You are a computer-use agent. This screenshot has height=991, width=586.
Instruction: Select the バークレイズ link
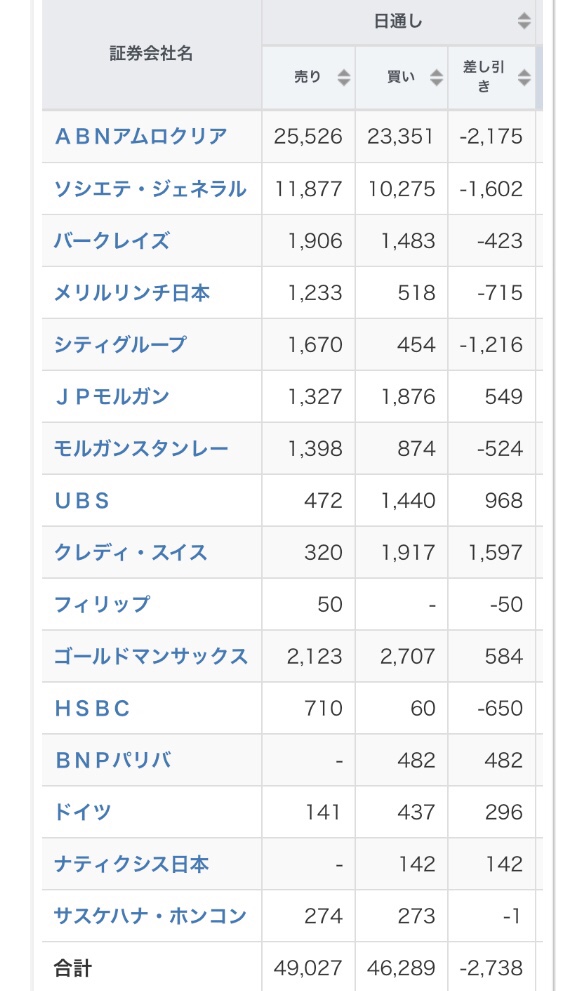112,241
